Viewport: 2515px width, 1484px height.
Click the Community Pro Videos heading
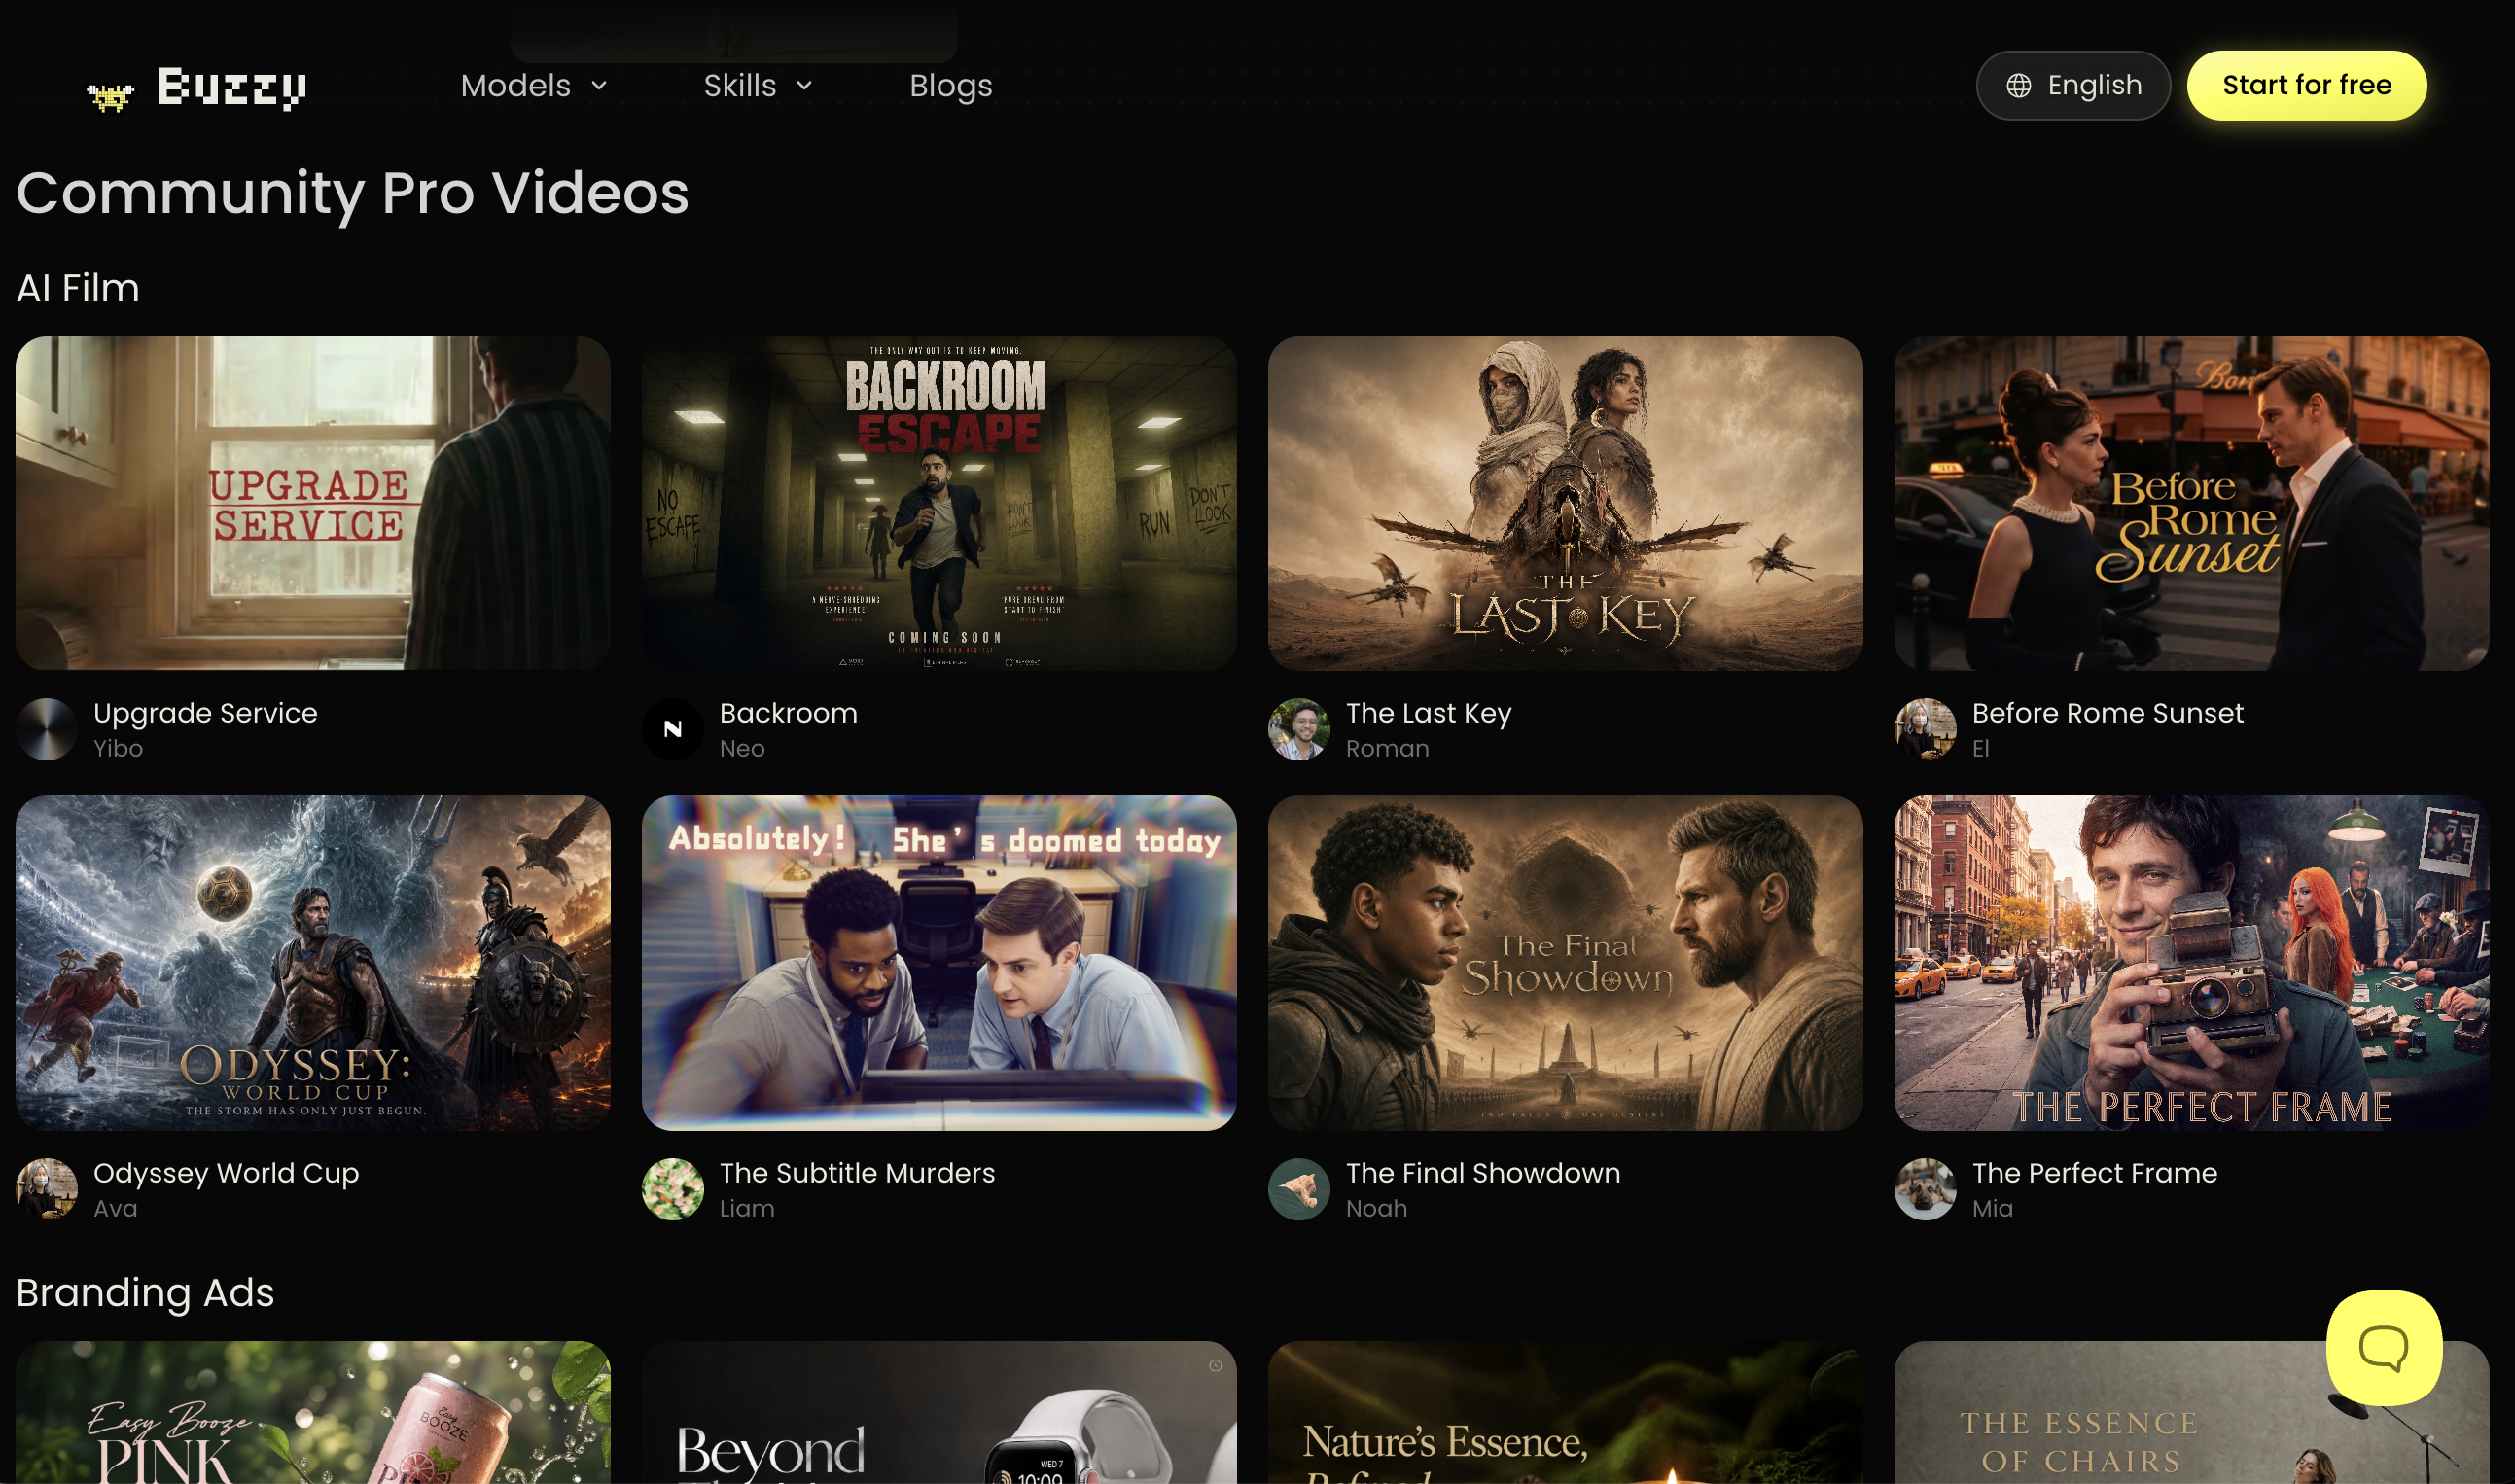(x=353, y=193)
